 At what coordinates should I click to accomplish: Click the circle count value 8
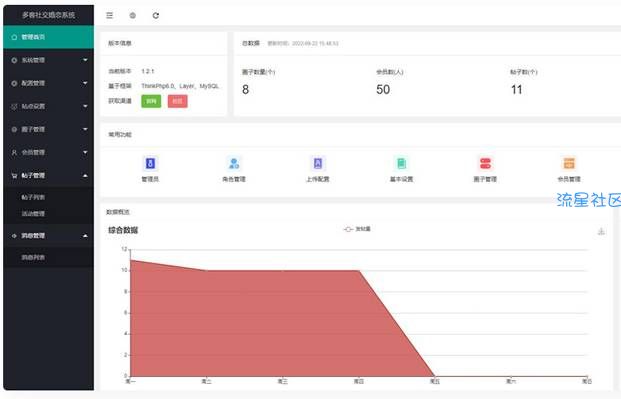click(246, 90)
